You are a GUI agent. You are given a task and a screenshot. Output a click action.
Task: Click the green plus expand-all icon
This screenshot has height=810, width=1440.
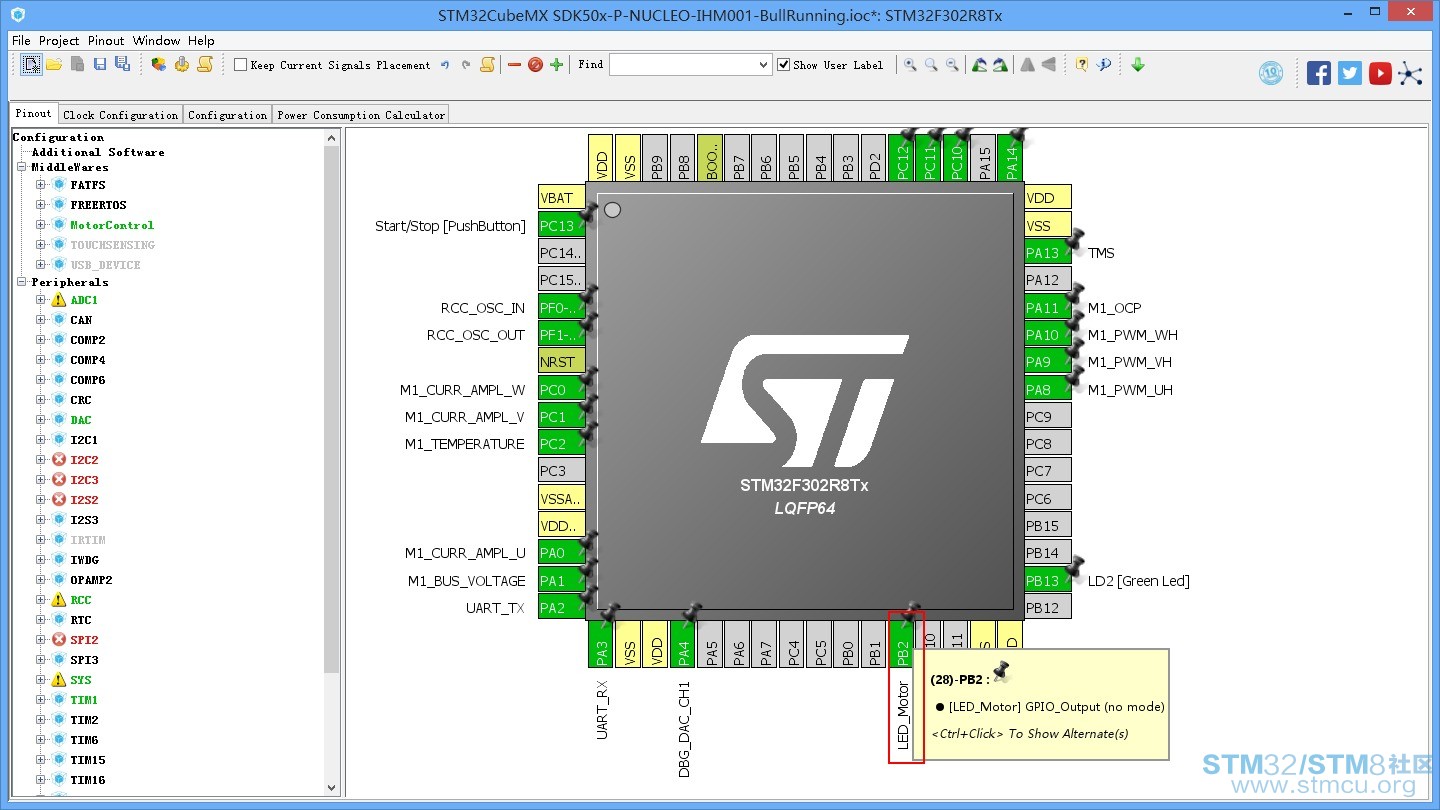point(557,65)
